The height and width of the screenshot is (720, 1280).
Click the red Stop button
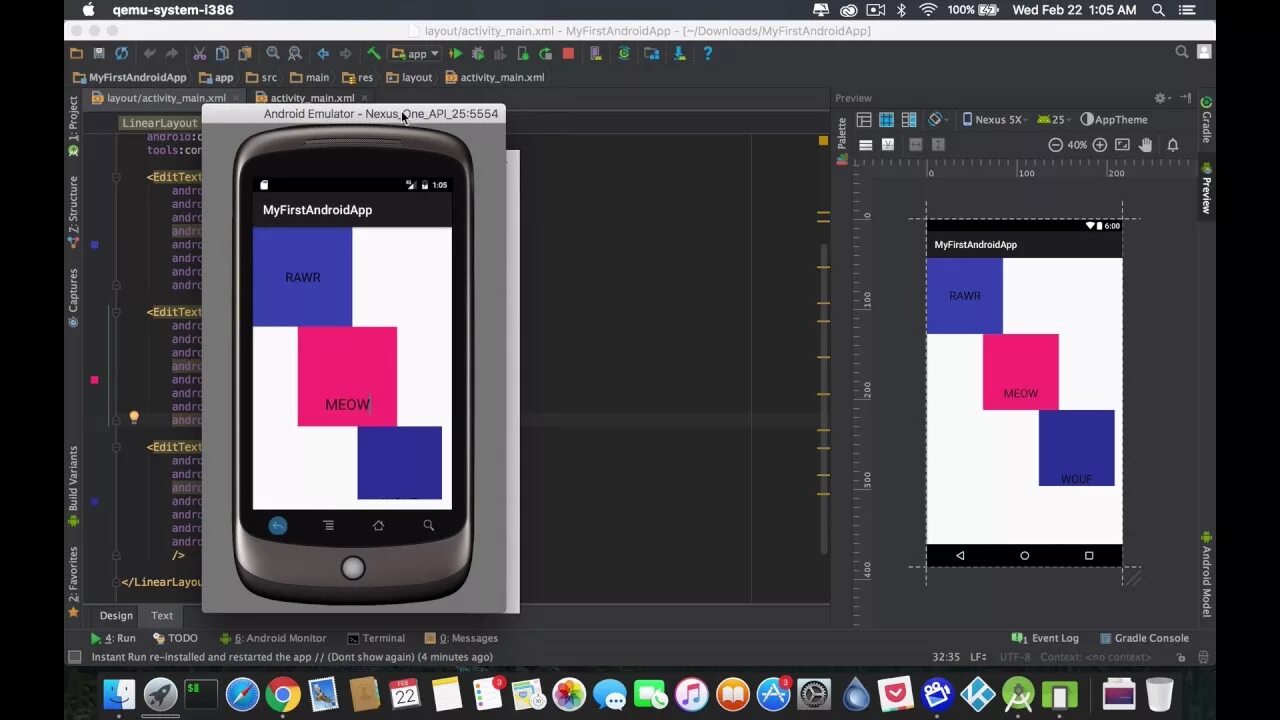point(568,54)
